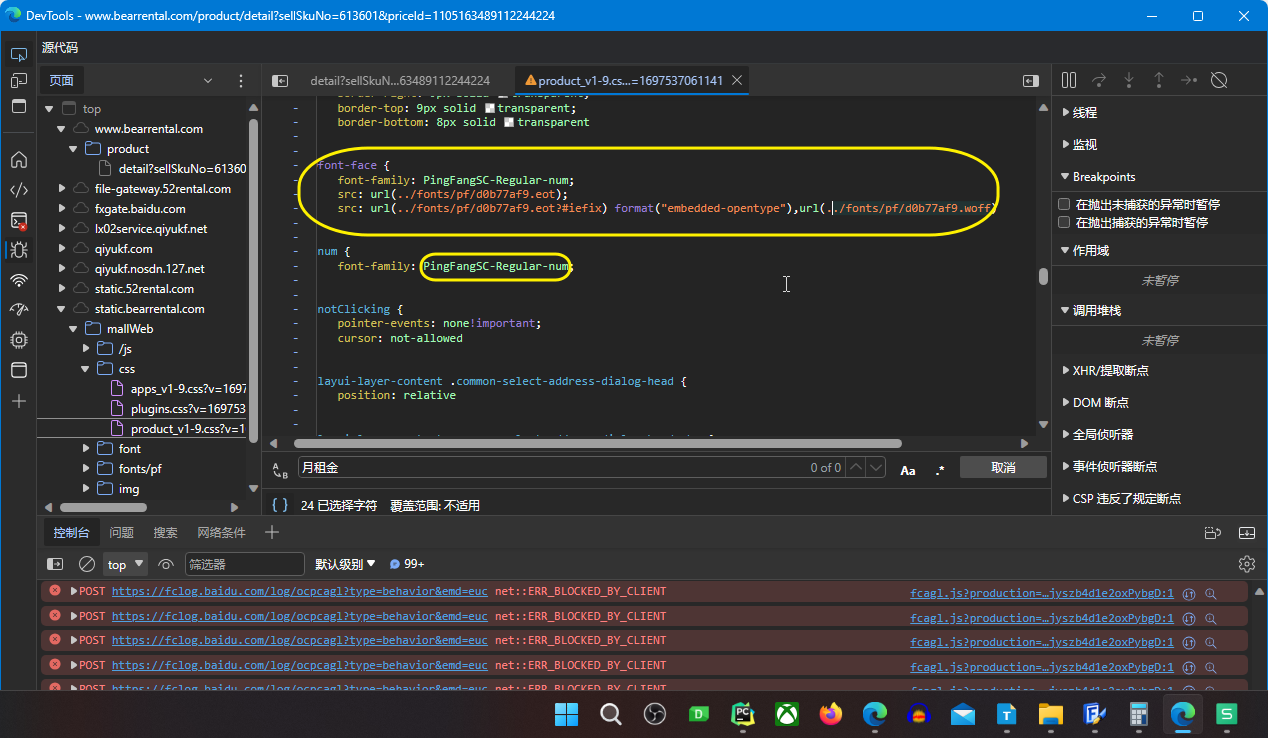Open first fclog.baidu.com POST link

(x=300, y=591)
